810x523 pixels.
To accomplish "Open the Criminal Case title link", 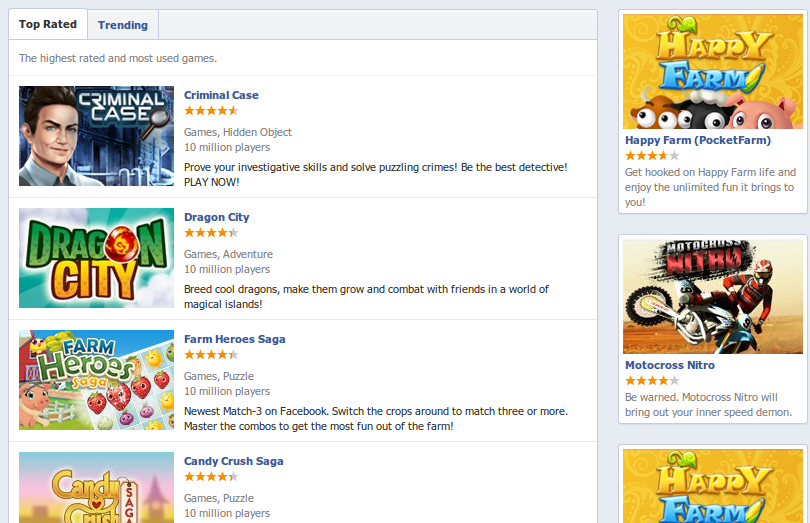I will coord(221,95).
